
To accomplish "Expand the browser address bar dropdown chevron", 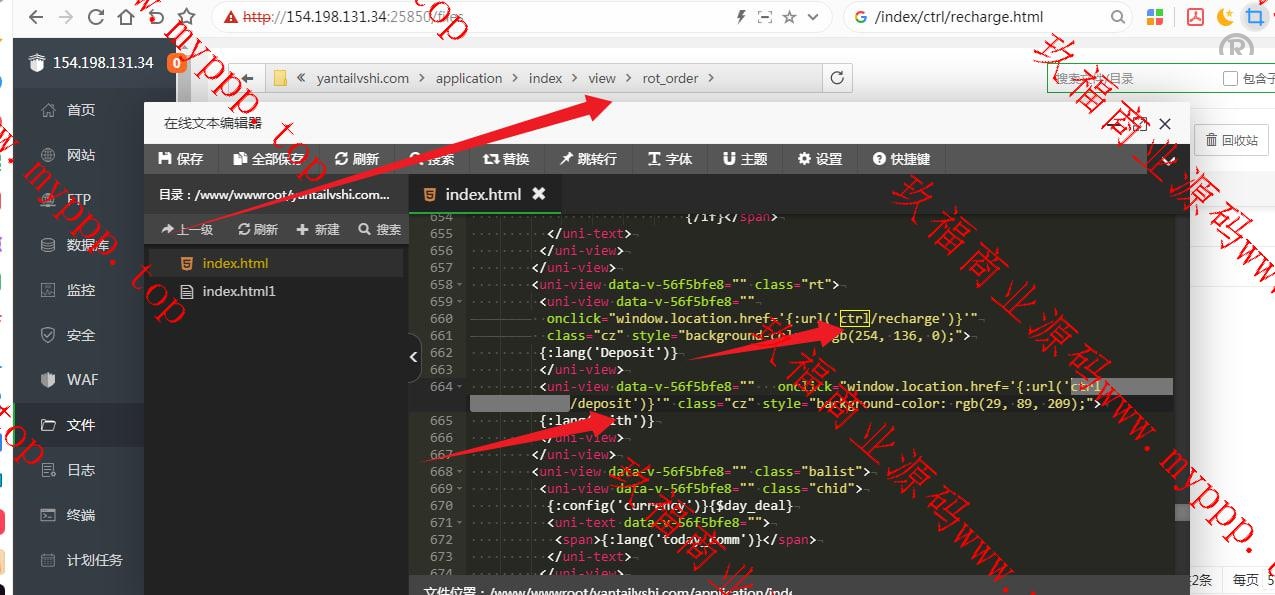I will click(x=812, y=17).
